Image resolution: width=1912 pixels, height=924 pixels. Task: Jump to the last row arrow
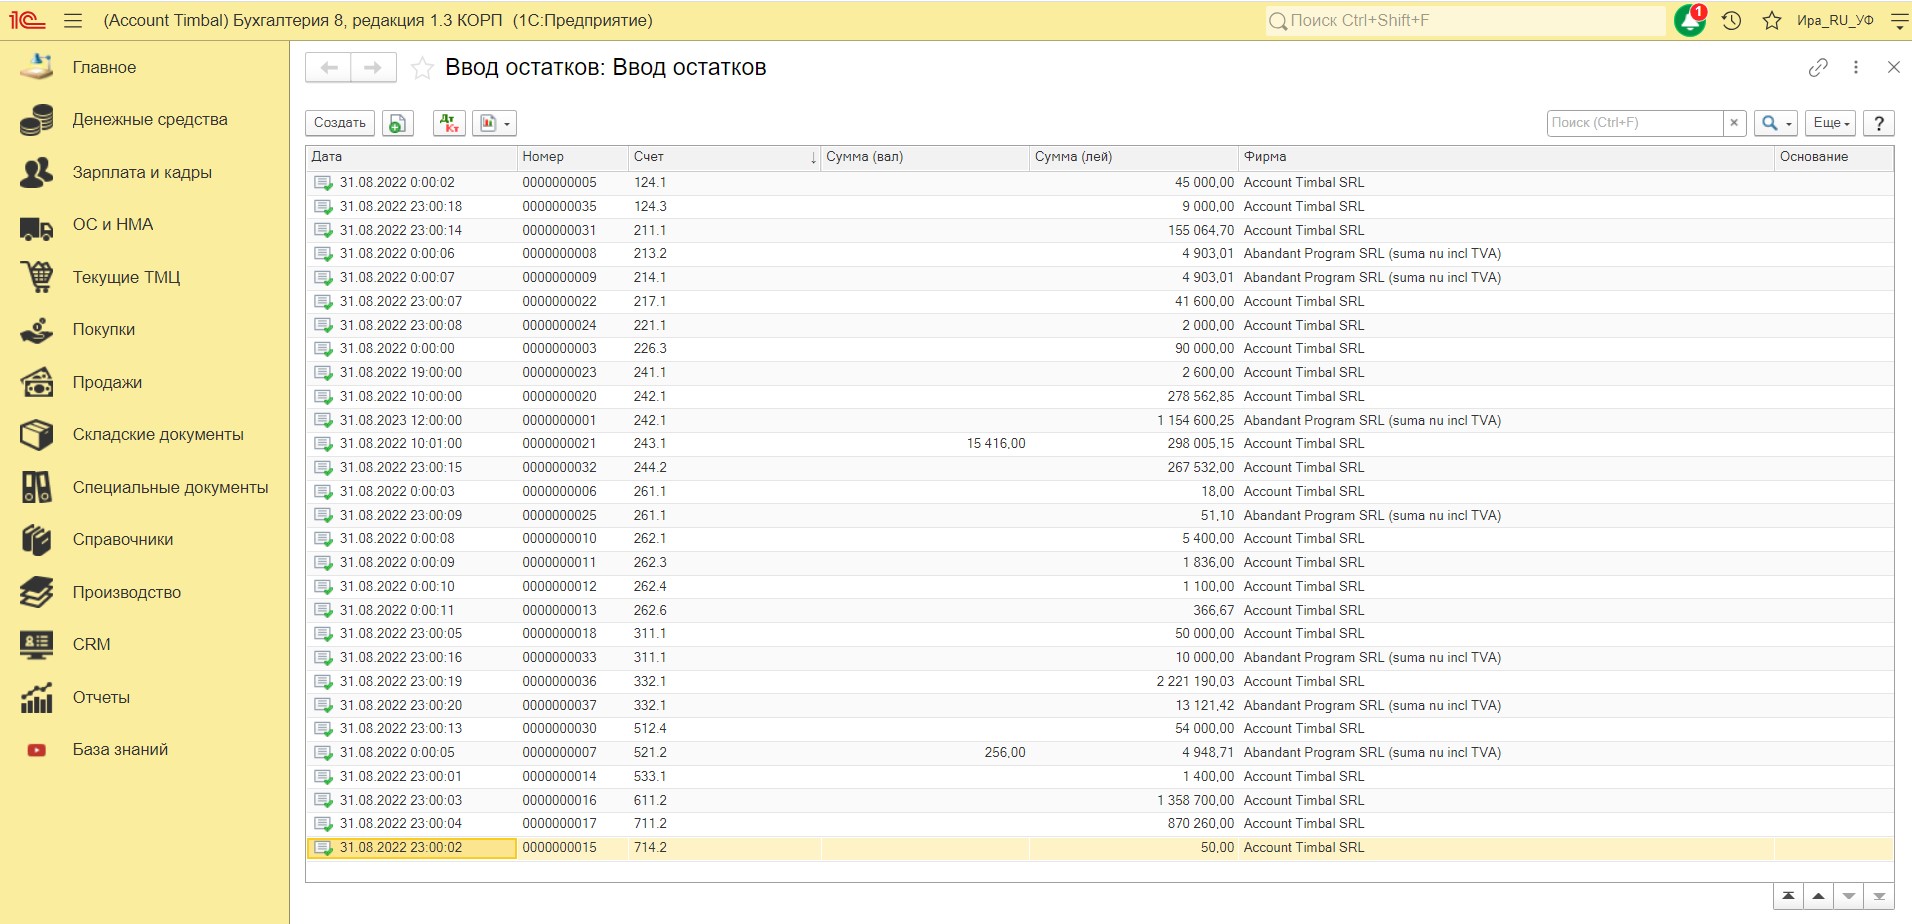coord(1879,896)
